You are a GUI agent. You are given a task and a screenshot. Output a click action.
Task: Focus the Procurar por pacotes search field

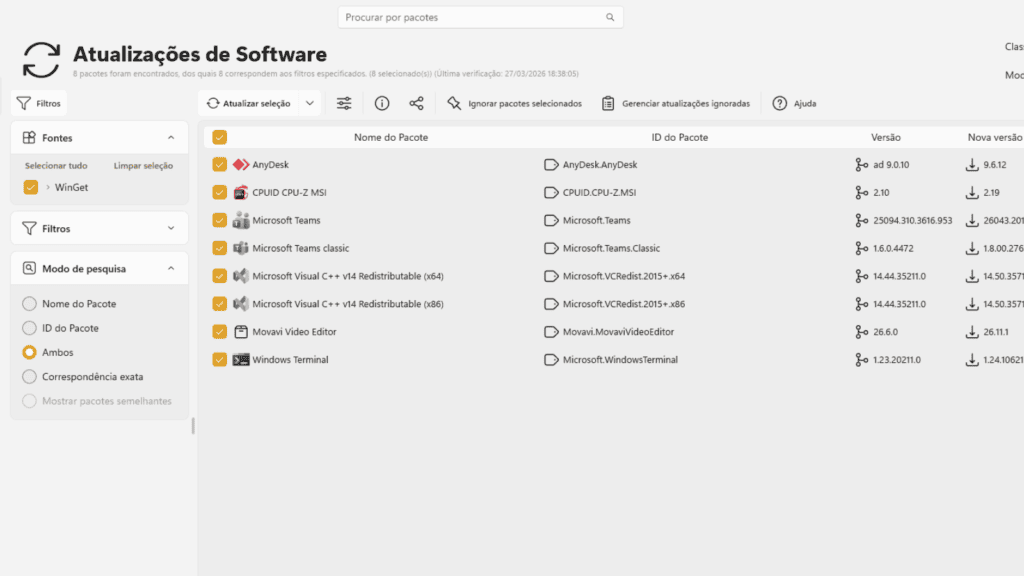[480, 18]
